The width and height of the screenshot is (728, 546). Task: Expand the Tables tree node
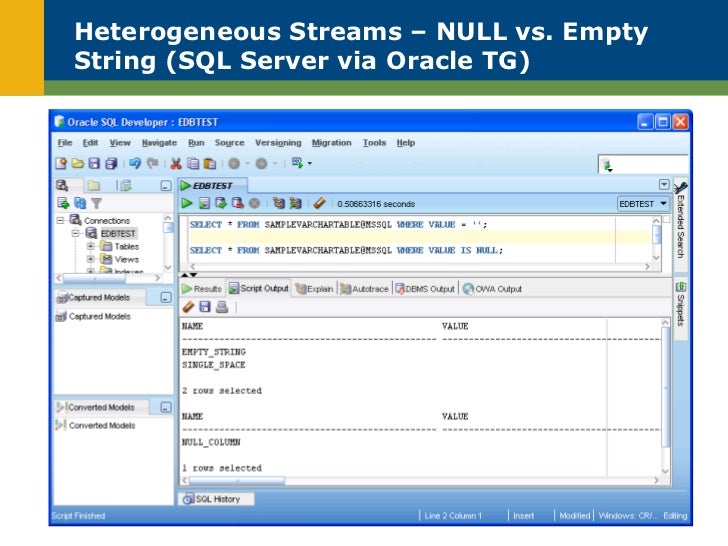click(91, 246)
